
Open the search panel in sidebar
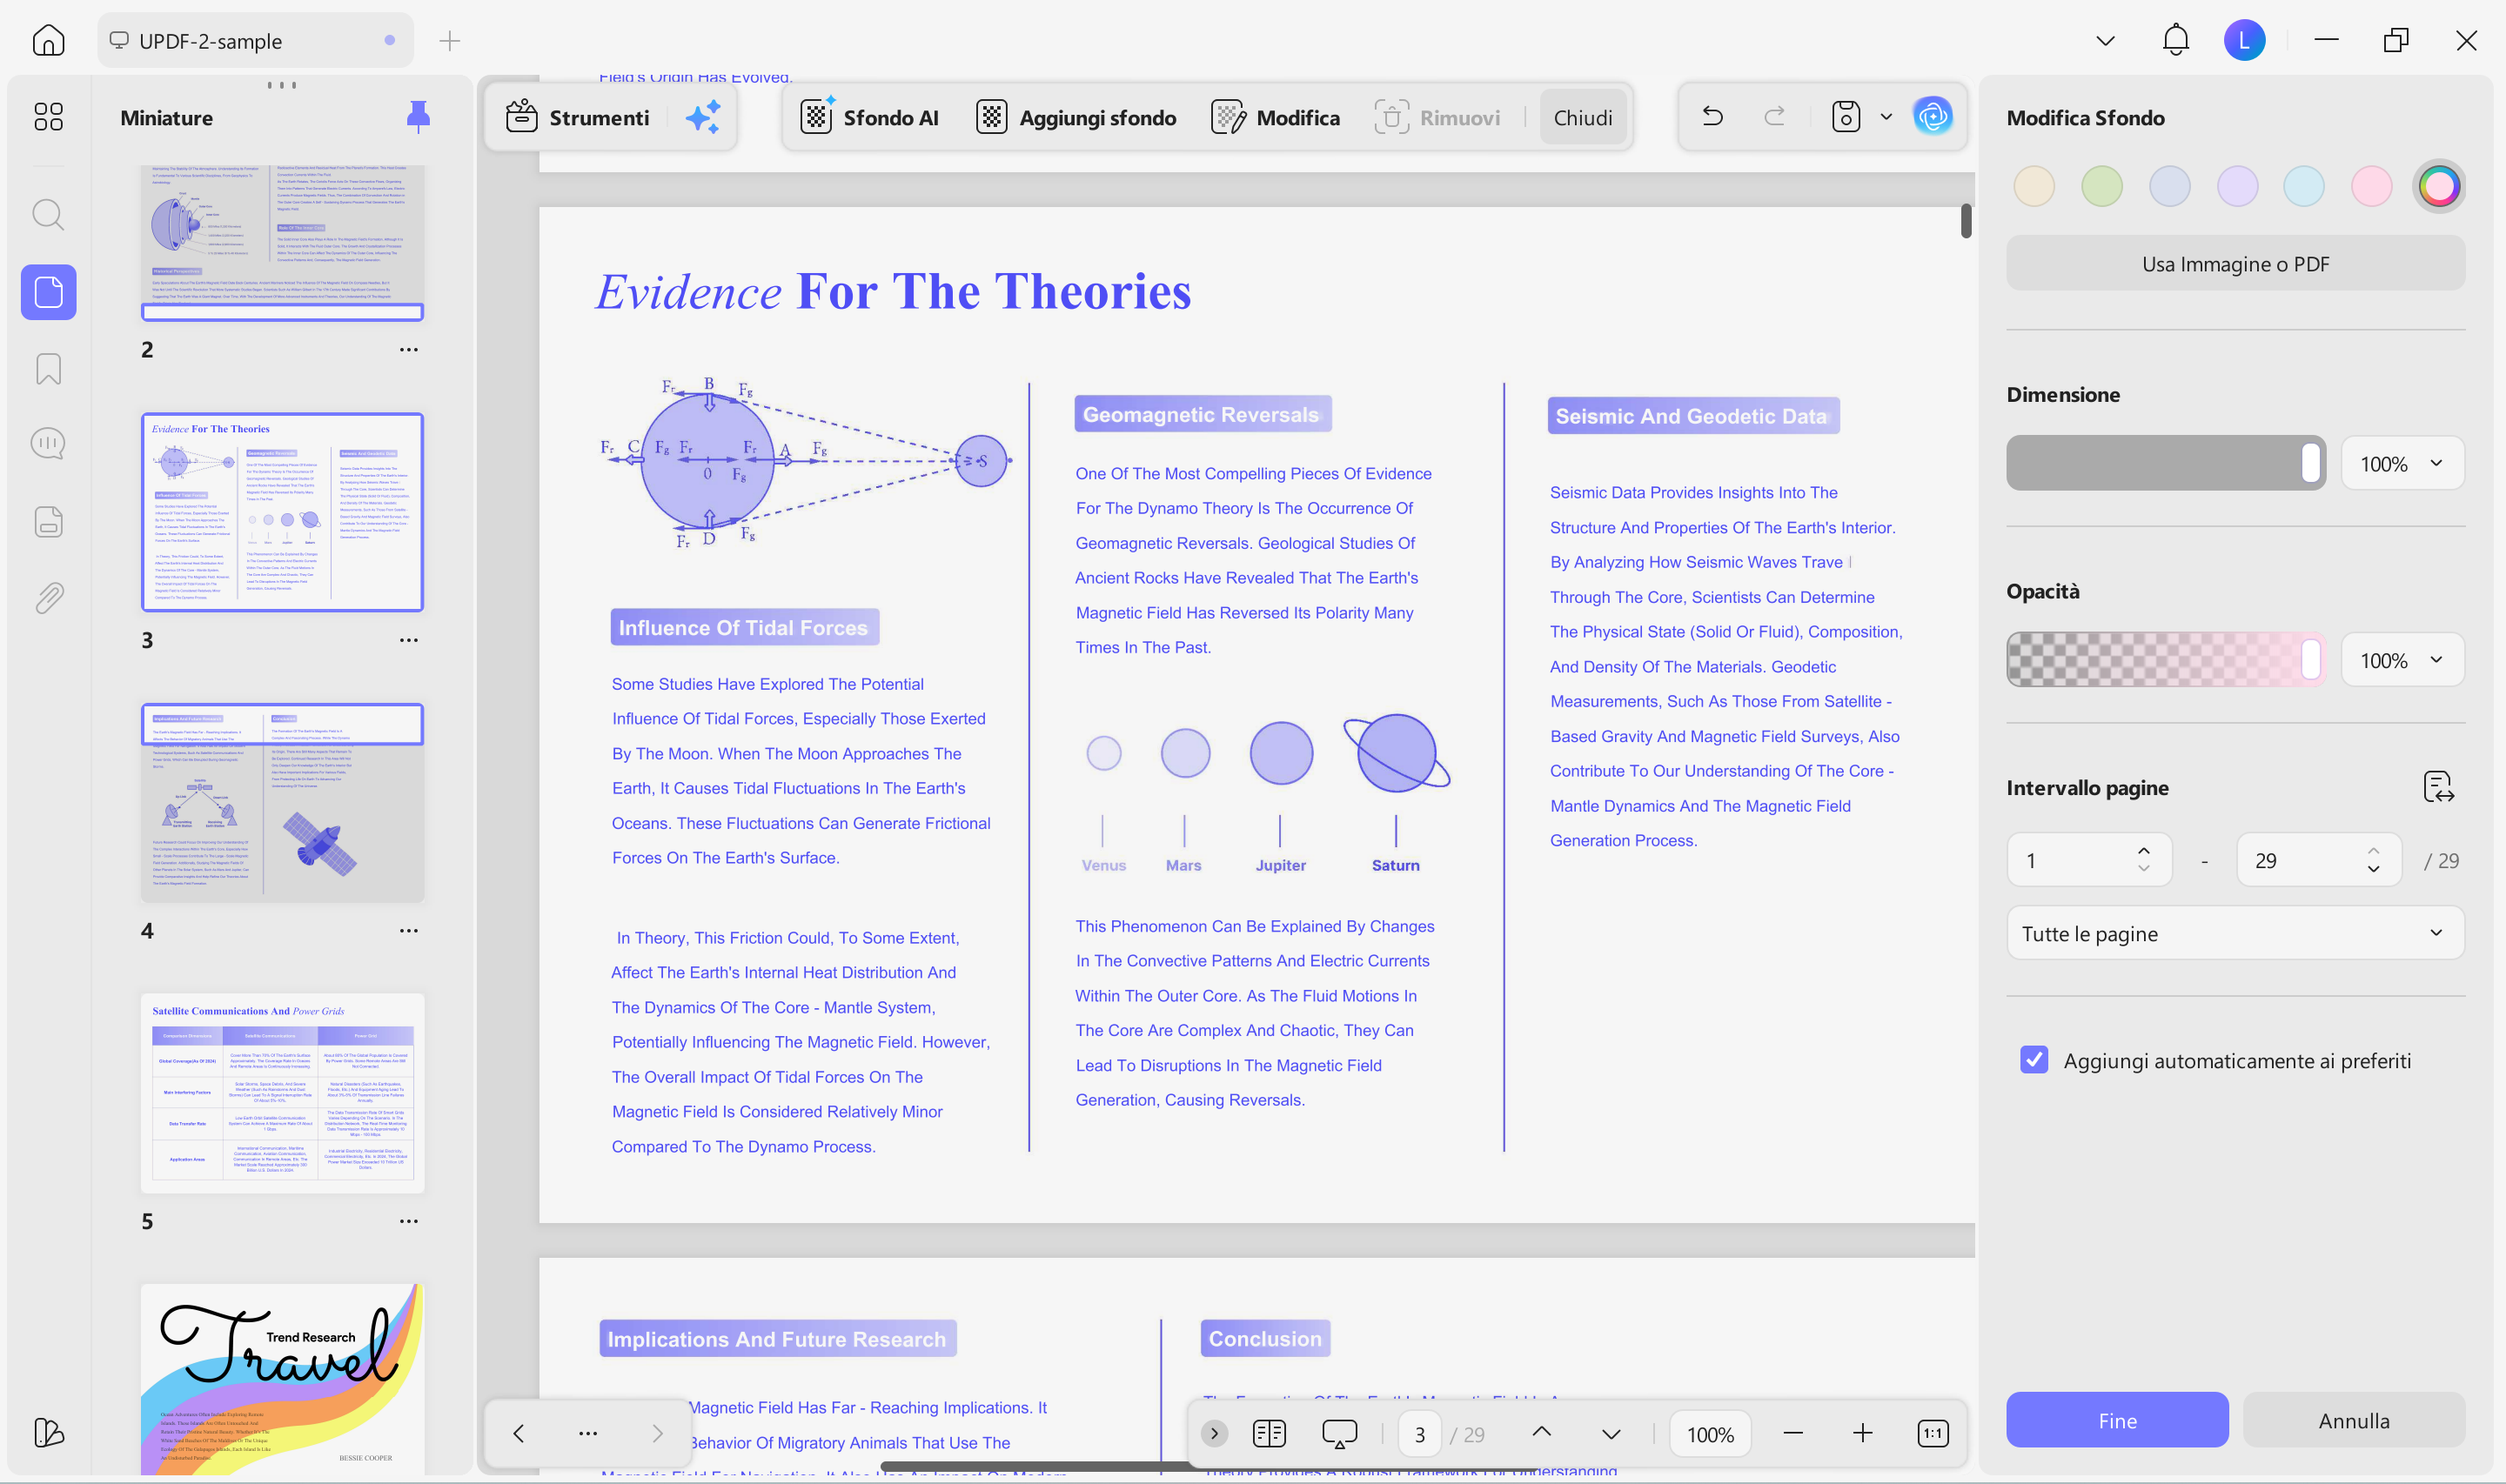[48, 214]
